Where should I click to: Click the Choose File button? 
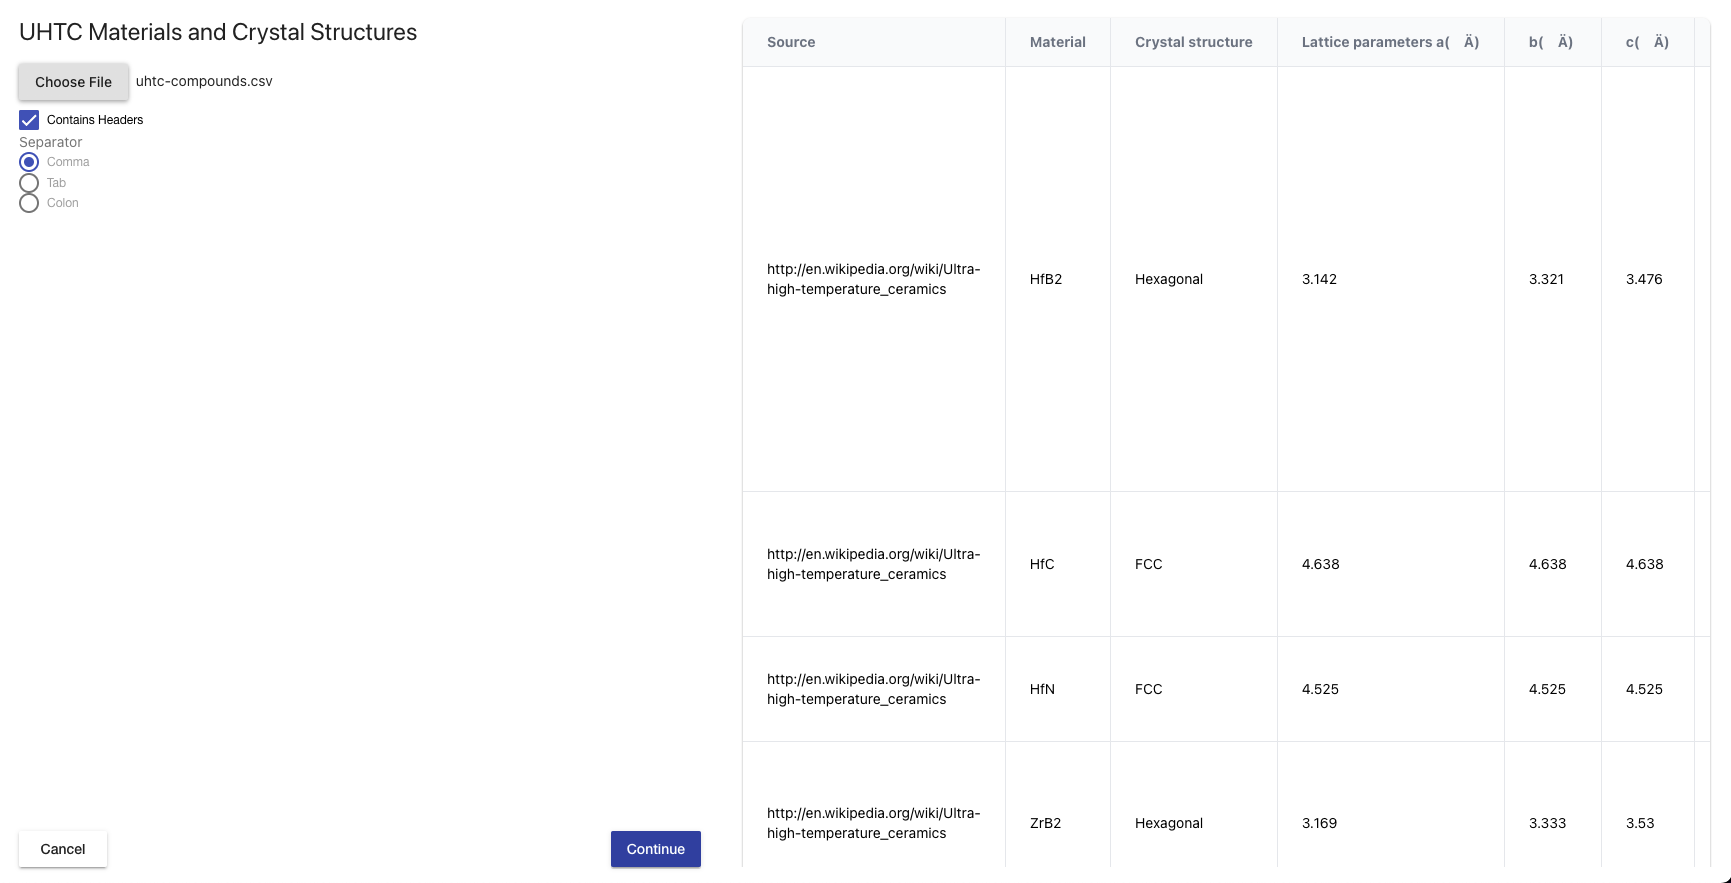[x=73, y=82]
